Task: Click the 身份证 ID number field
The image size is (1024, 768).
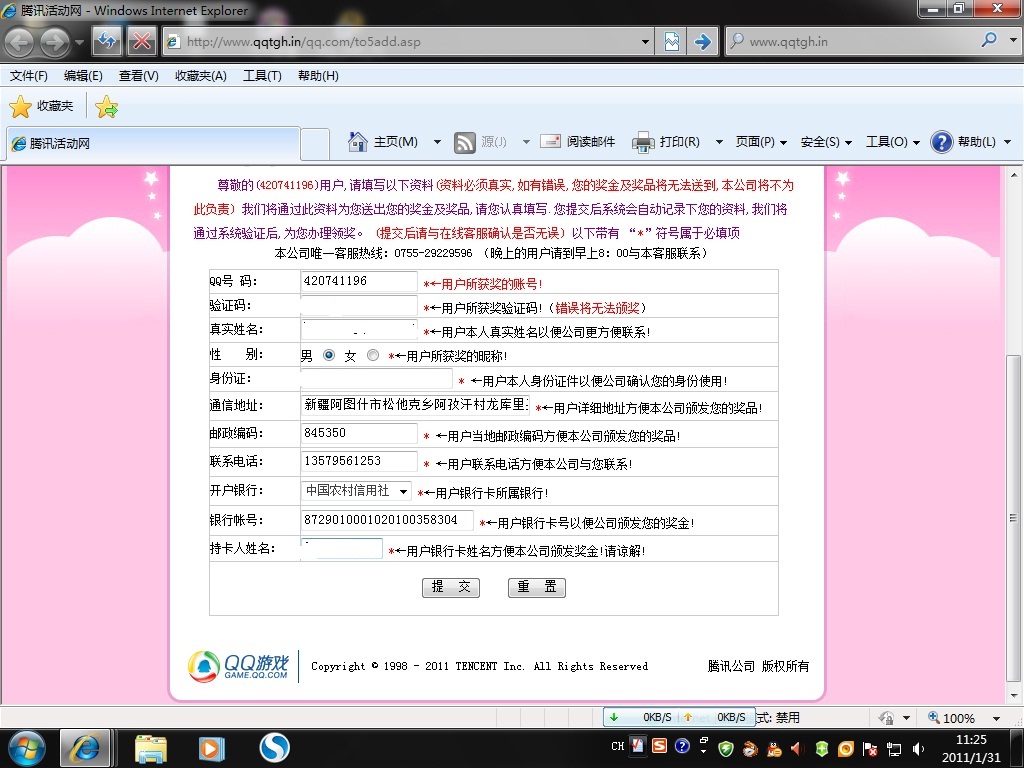Action: [376, 378]
